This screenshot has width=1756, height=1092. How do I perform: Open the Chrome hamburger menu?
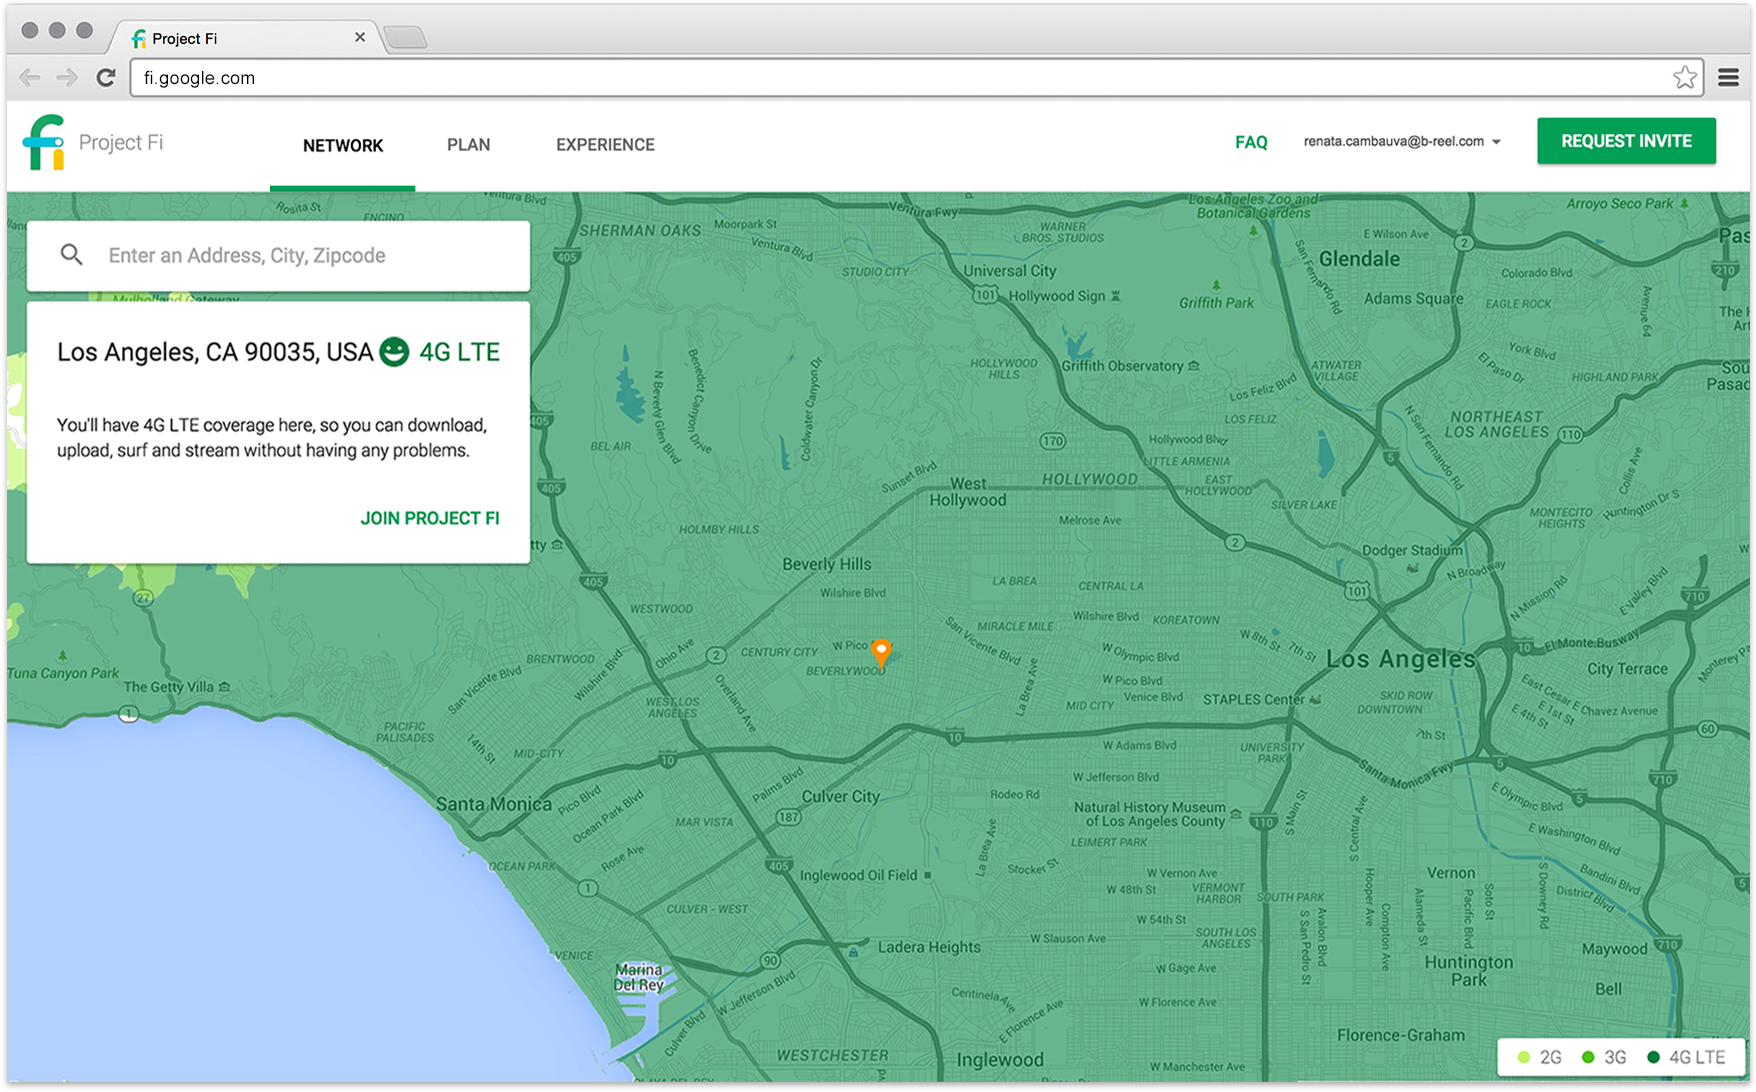1728,78
